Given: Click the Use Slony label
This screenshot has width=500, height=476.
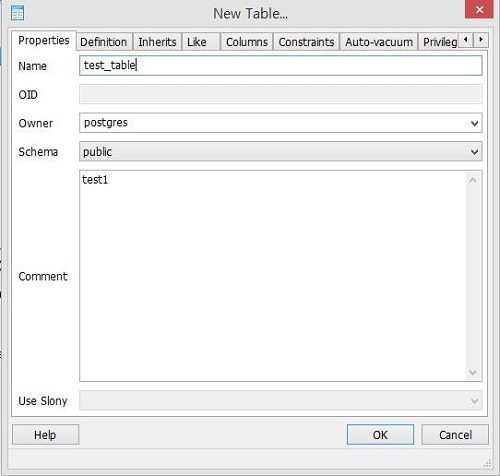Looking at the screenshot, I should coord(43,401).
